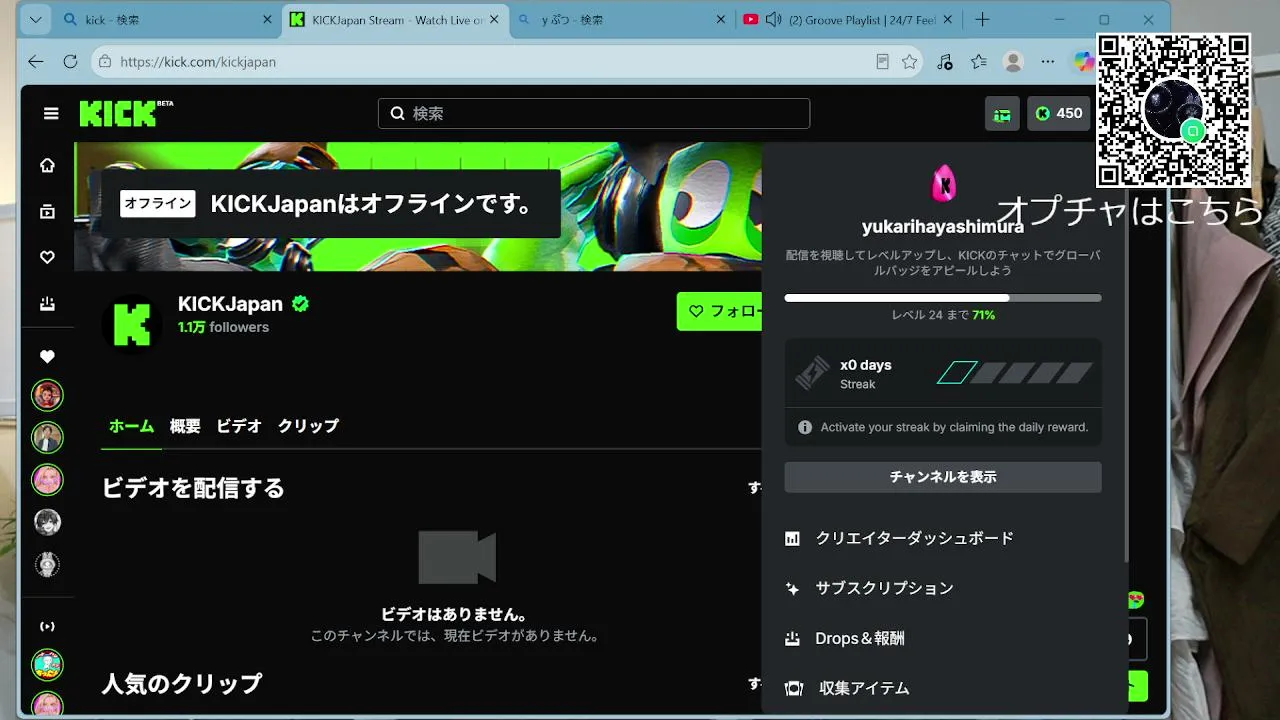Click the yukarihayashimura pink profile avatar
1280x720 pixels.
(943, 184)
